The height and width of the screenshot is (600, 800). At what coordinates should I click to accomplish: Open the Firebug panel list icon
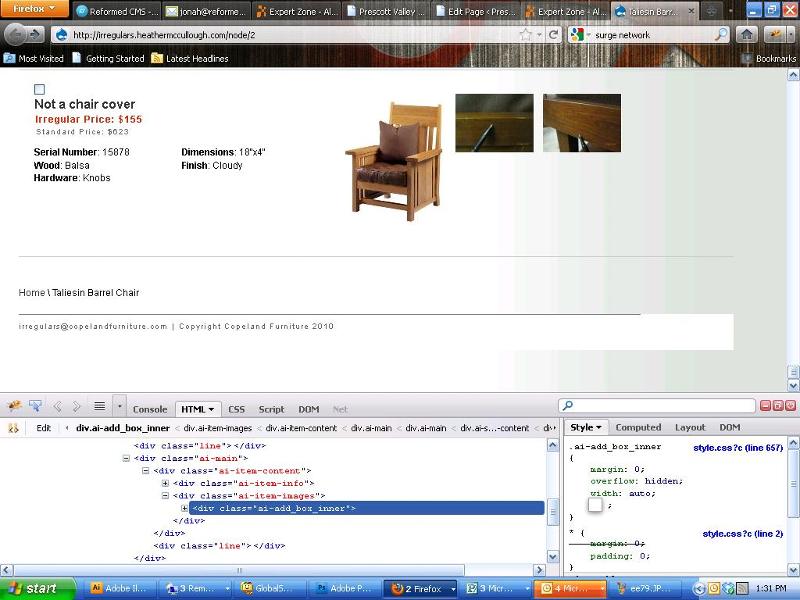(x=99, y=406)
